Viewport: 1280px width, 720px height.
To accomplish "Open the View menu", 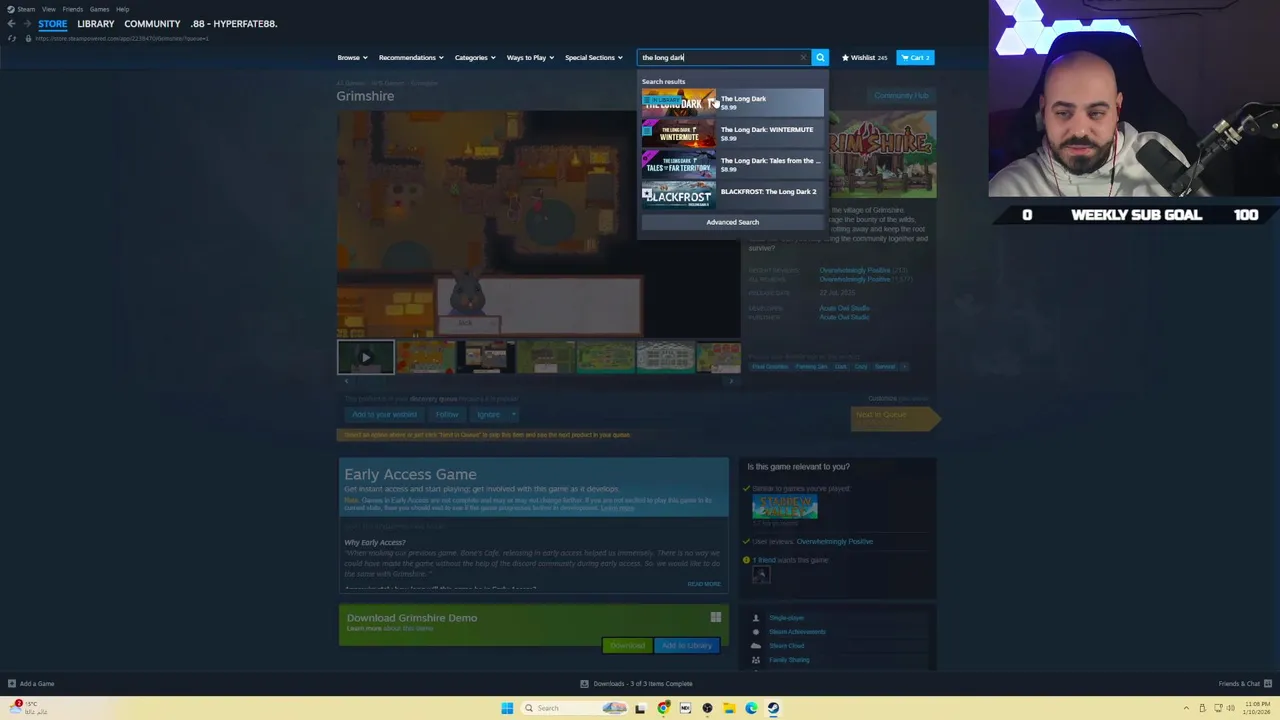I will (49, 9).
